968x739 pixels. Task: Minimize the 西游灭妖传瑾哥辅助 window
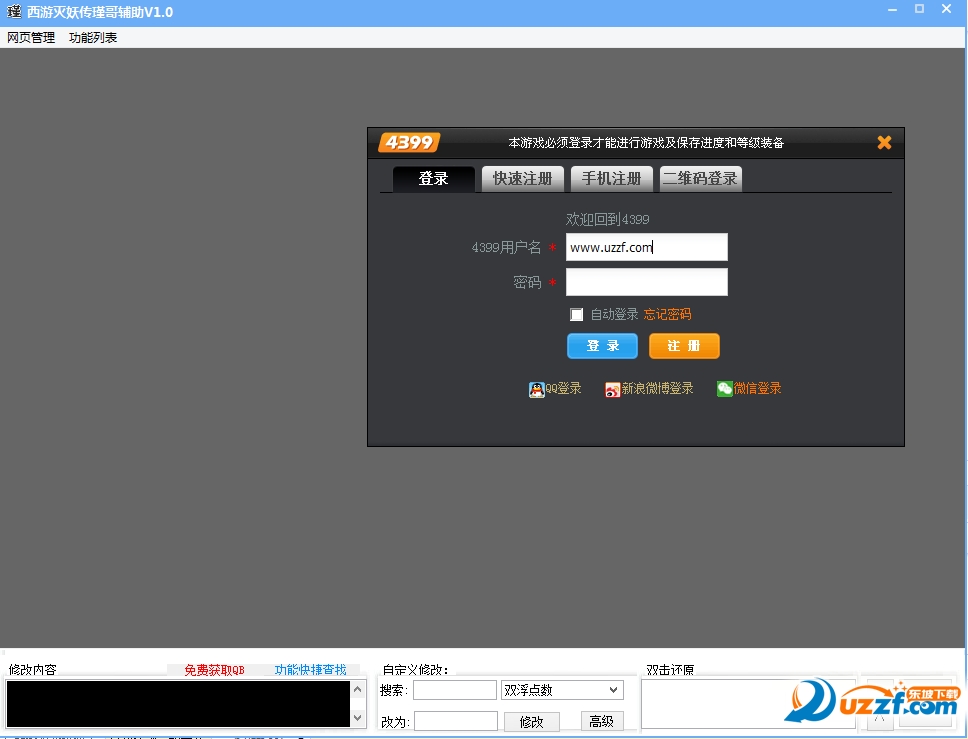(893, 10)
